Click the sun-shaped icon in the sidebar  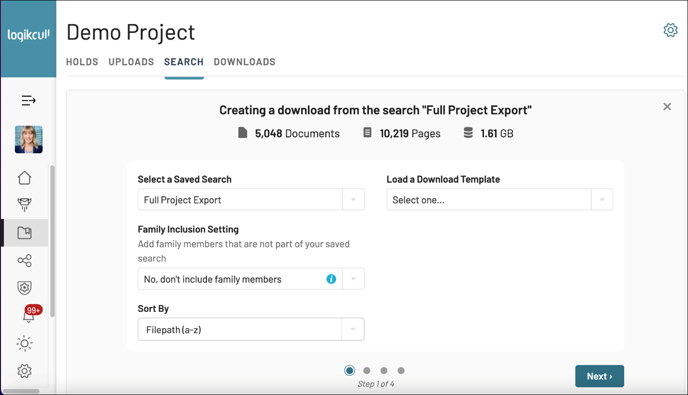point(25,343)
